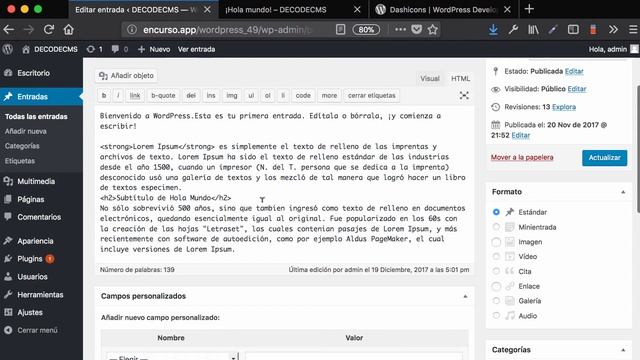Open the downloads arrow icon
The image size is (640, 360).
coord(493,29)
